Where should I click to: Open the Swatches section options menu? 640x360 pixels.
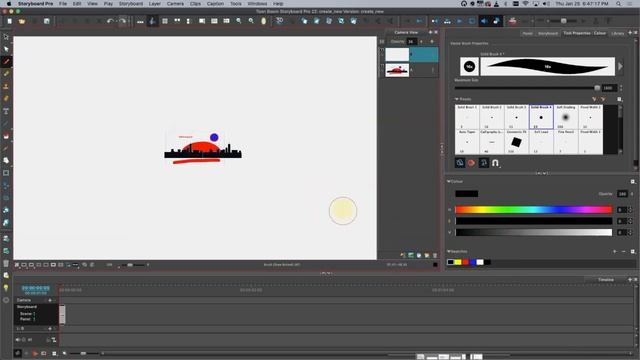click(x=633, y=251)
